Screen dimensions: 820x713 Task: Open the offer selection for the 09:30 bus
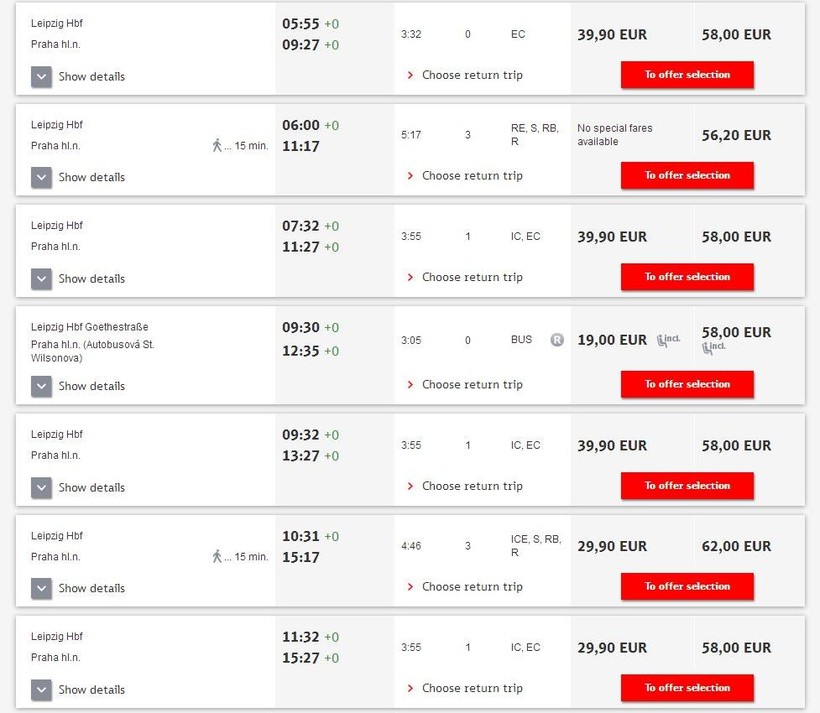[687, 384]
